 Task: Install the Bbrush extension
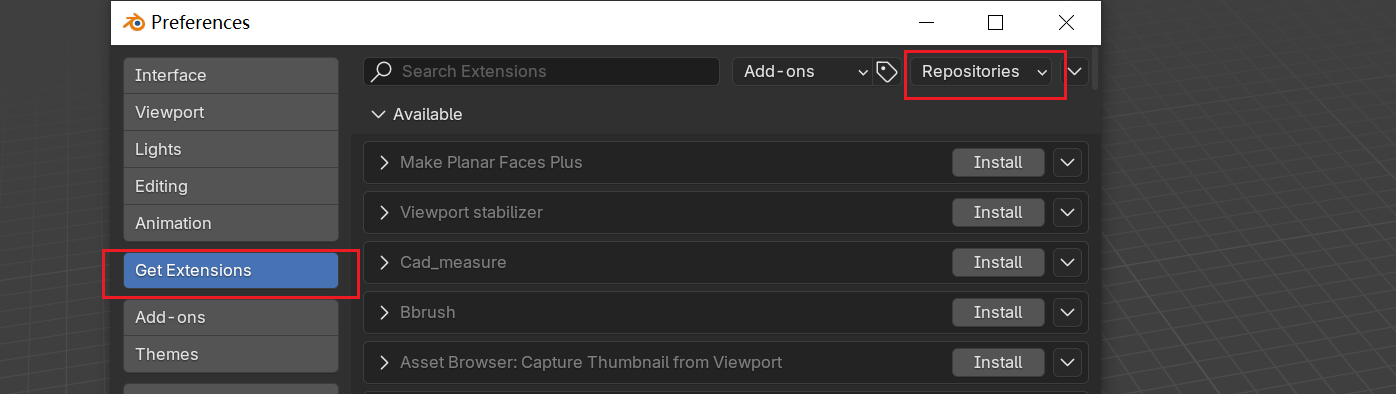coord(998,312)
